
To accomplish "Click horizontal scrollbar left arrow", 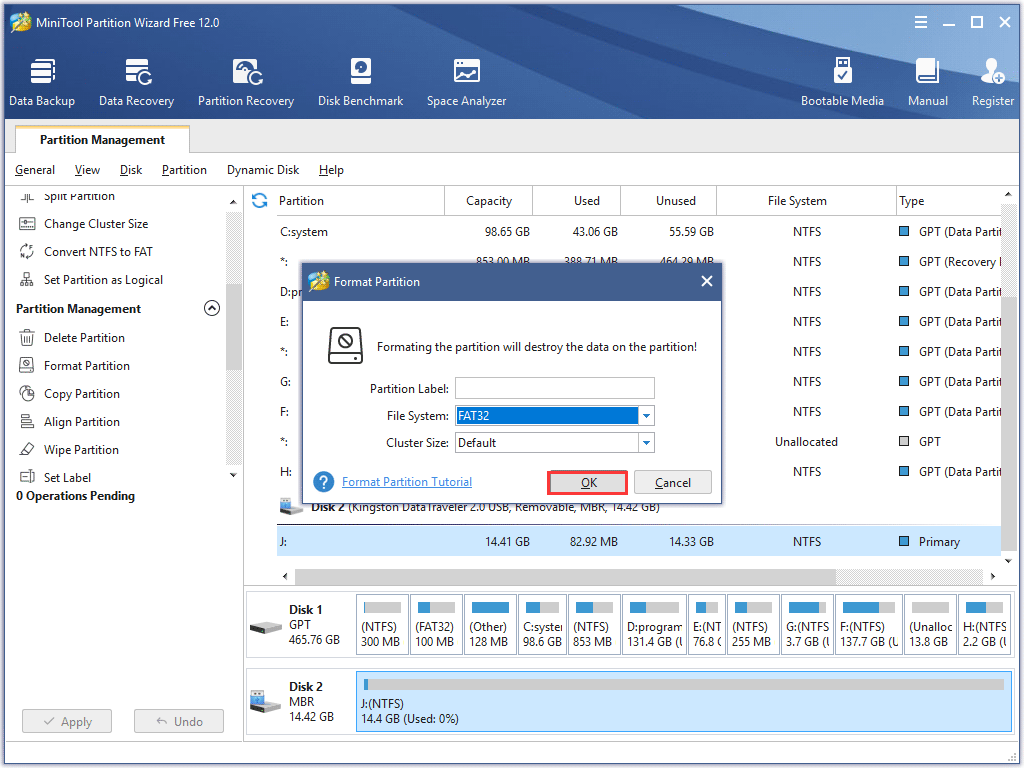I will 285,577.
